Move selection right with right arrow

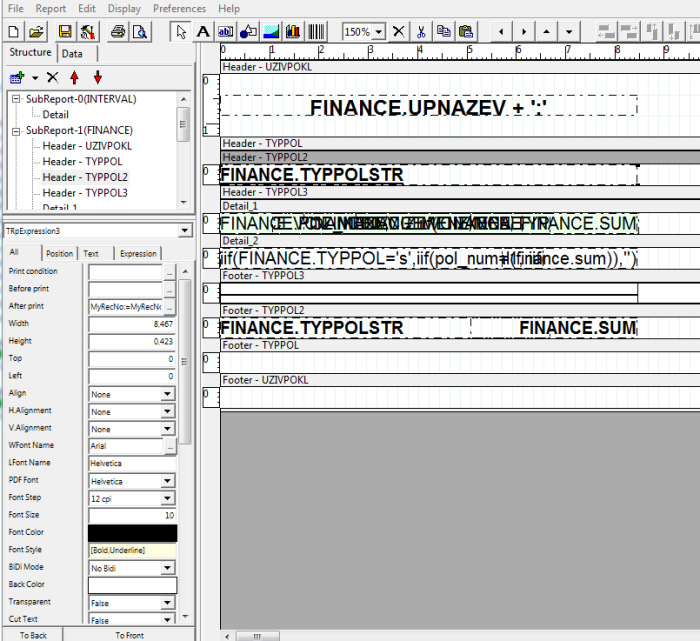tap(524, 32)
